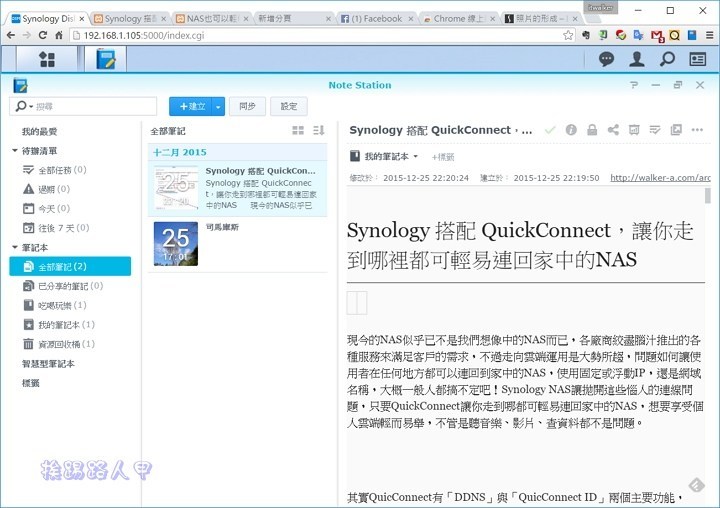Click the 同步 sync button

coord(247,106)
